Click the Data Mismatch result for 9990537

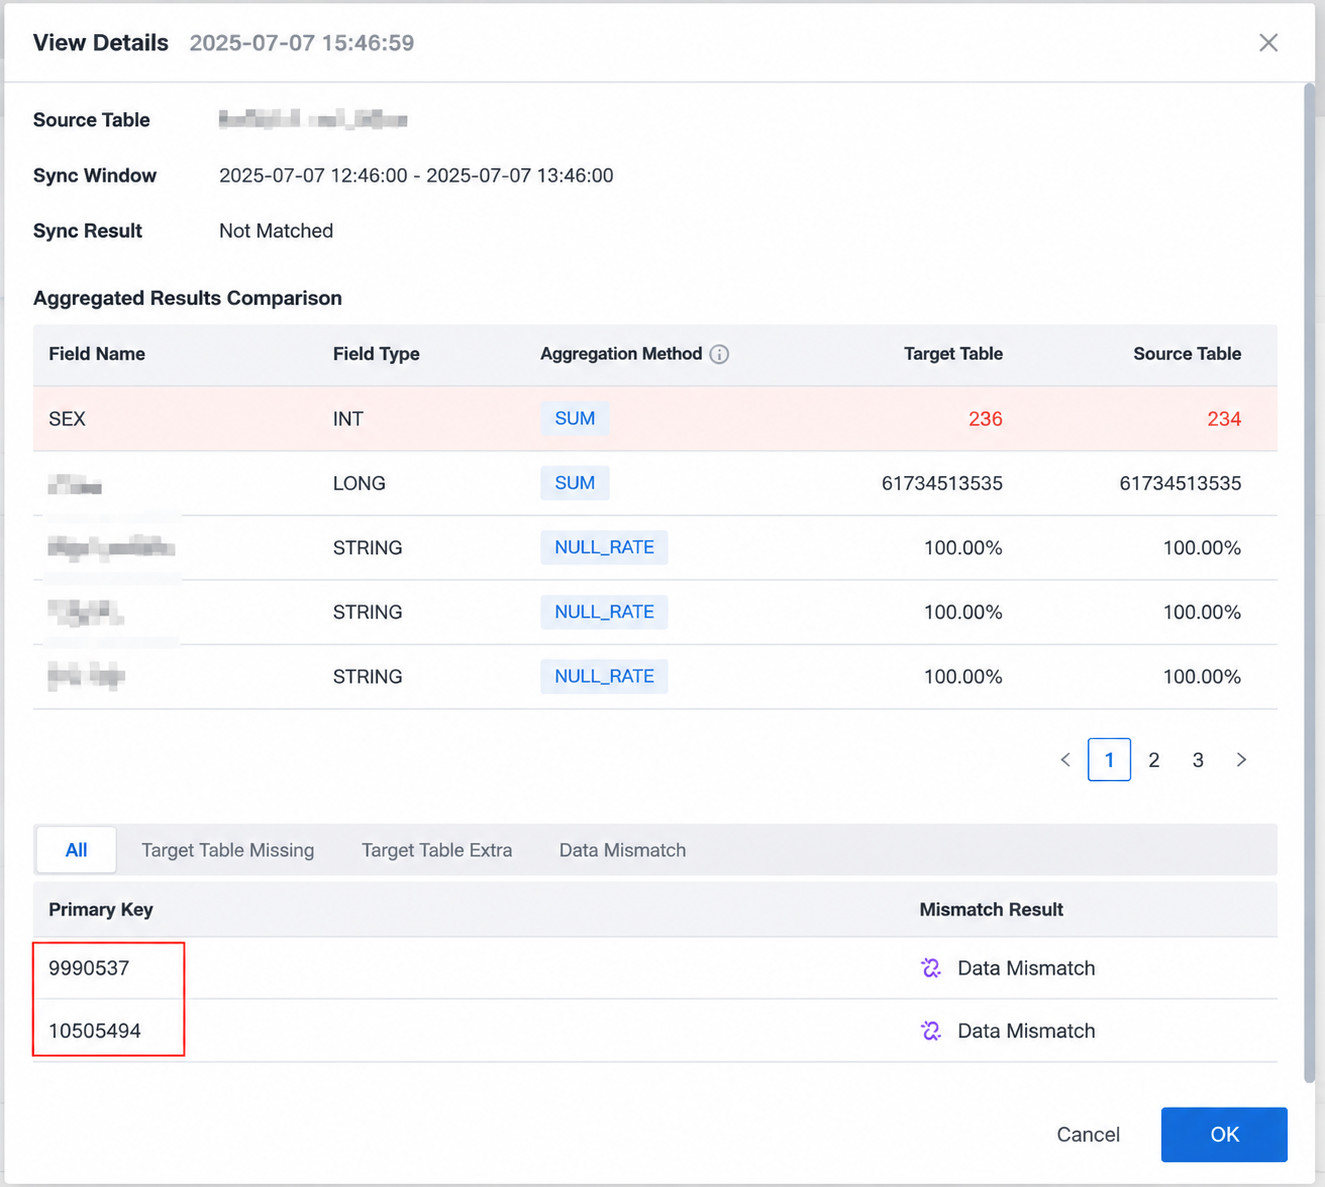point(1026,968)
